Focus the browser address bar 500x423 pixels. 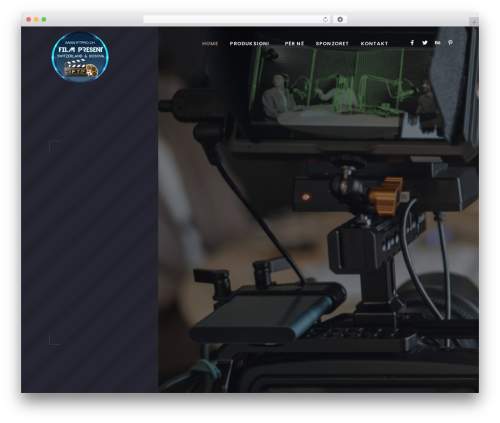(237, 19)
